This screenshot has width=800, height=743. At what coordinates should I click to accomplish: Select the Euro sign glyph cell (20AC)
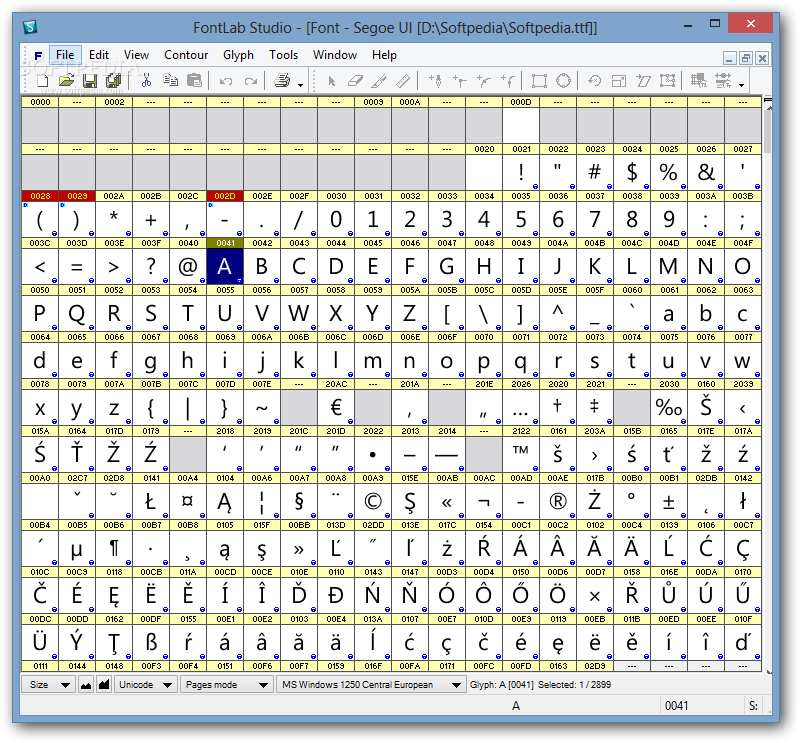[336, 407]
